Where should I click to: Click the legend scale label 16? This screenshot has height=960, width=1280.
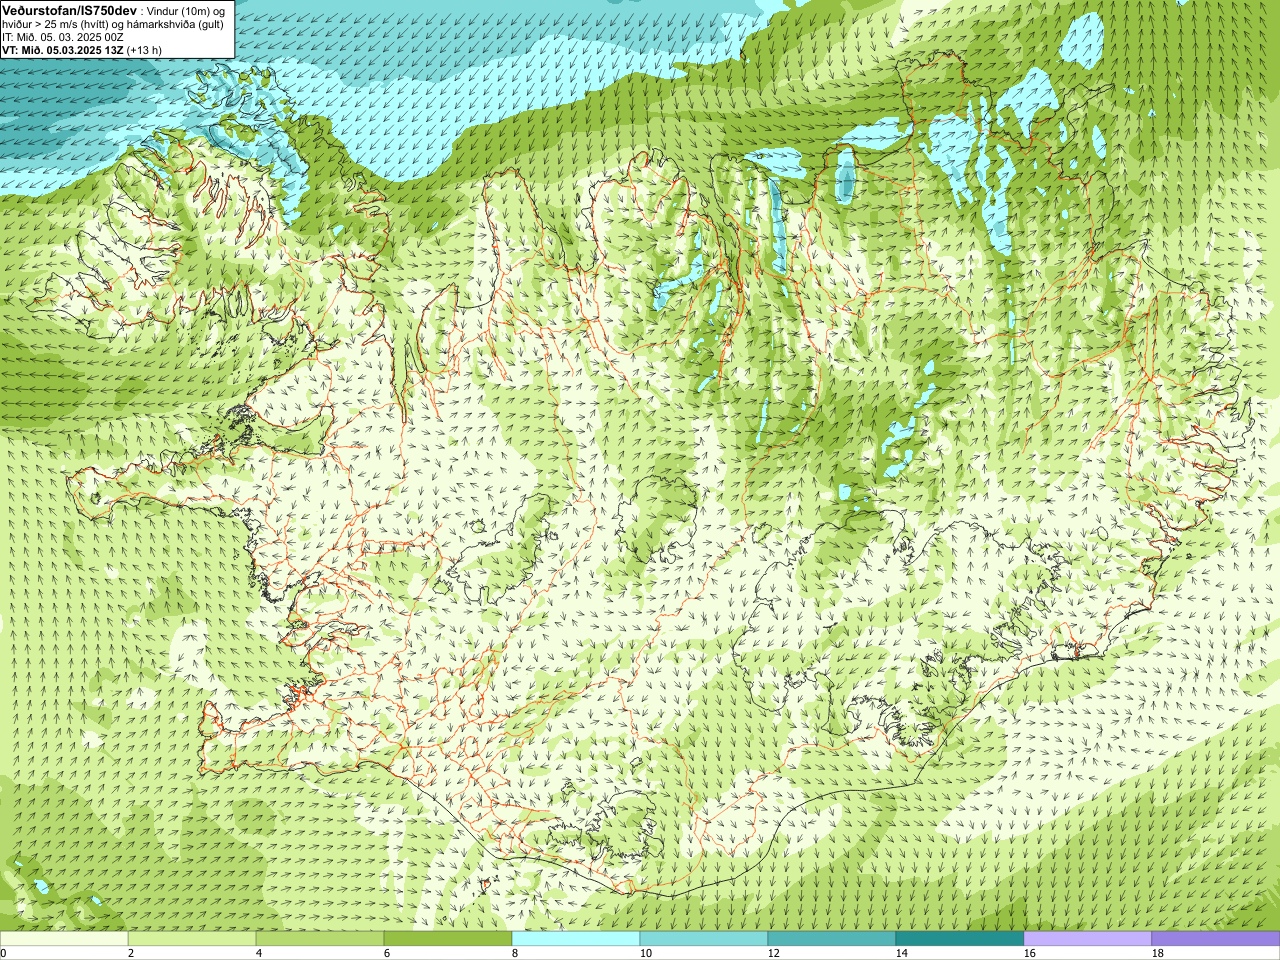pyautogui.click(x=1030, y=953)
